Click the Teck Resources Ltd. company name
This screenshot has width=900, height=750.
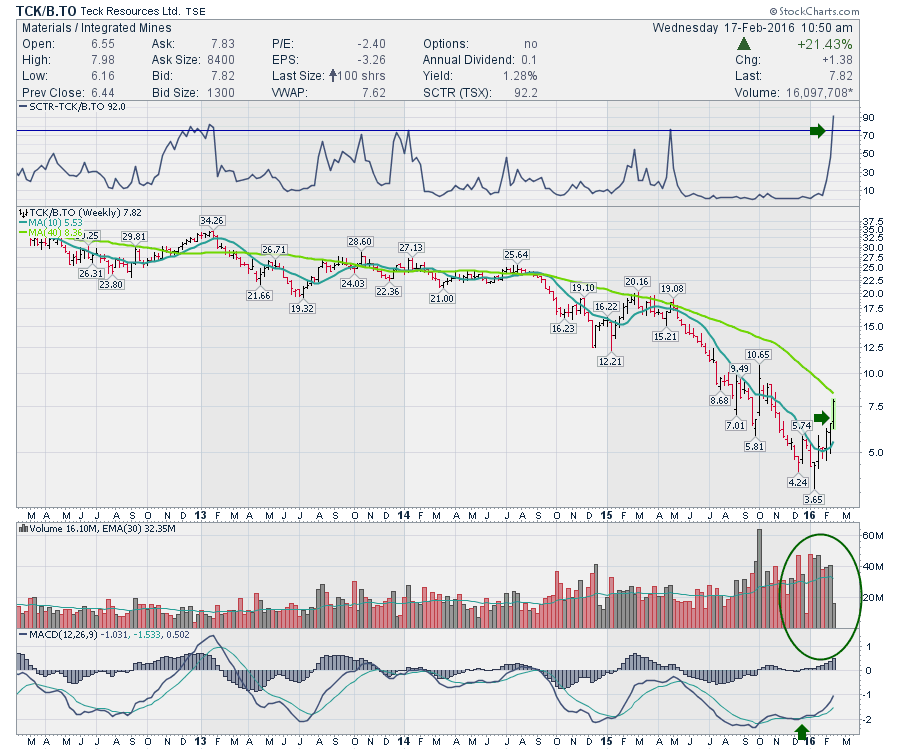coord(130,11)
